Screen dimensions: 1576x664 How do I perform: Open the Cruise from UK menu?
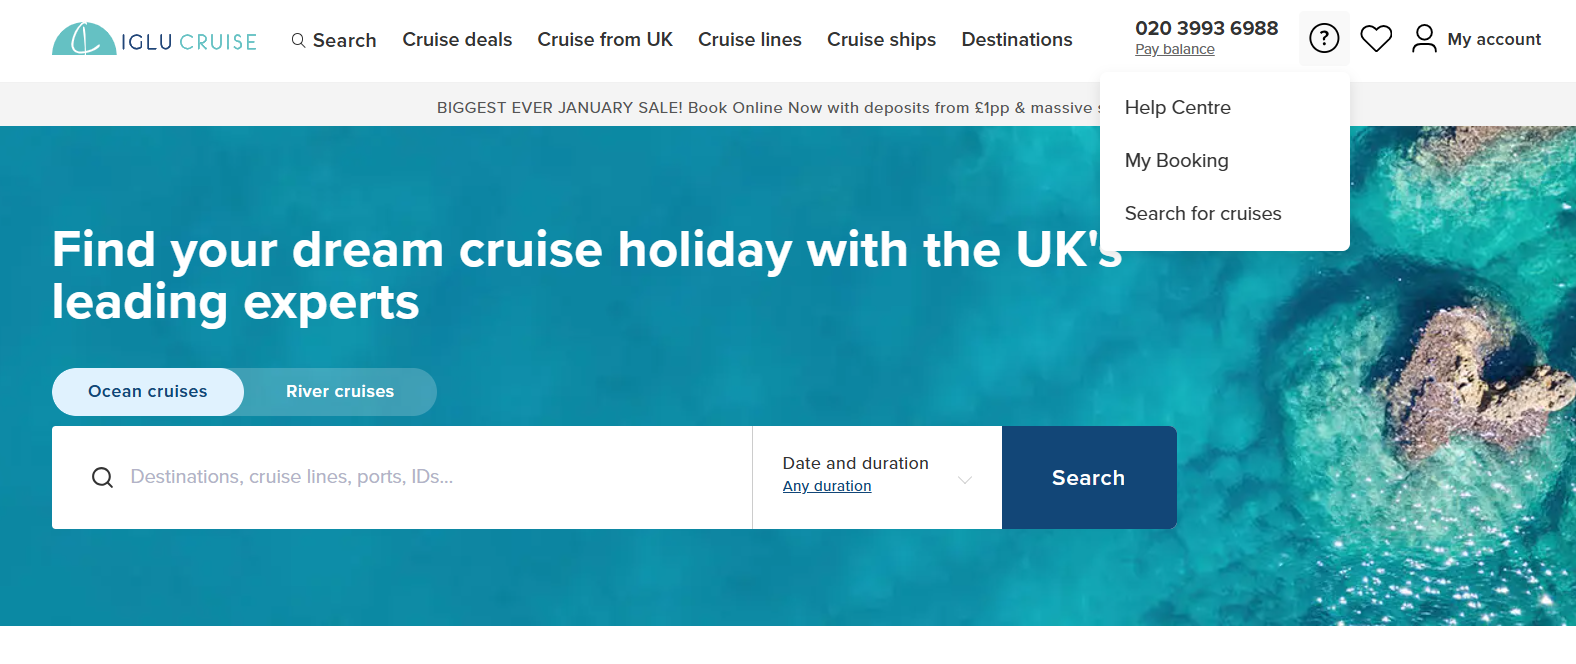pyautogui.click(x=605, y=40)
